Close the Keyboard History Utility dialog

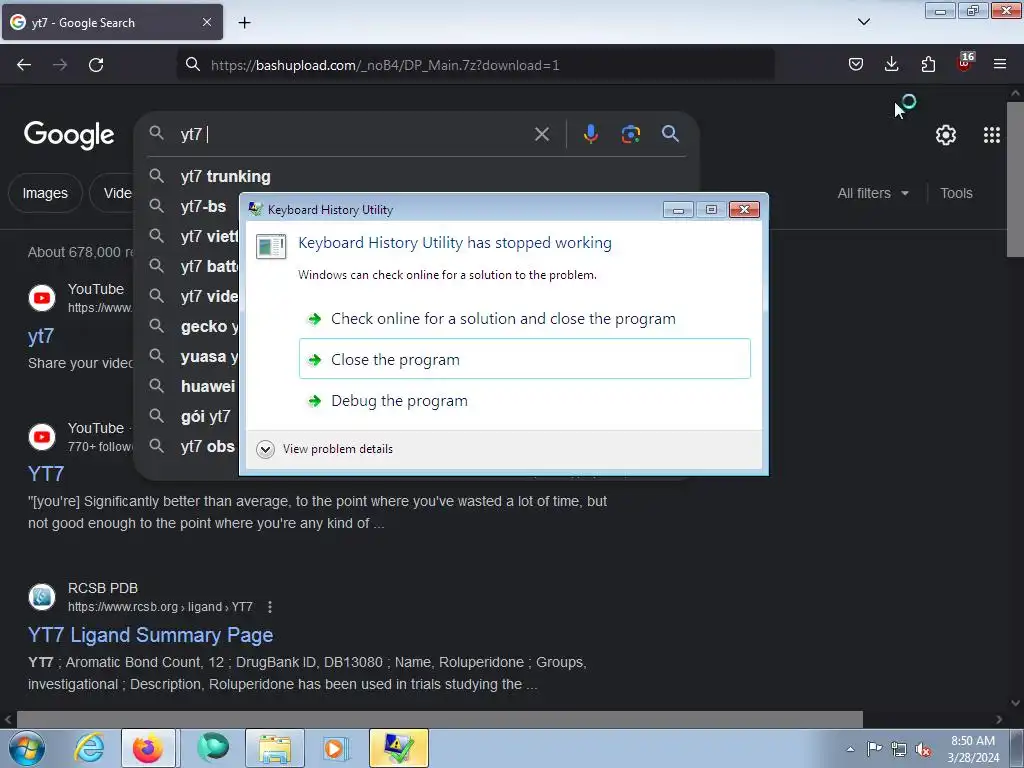[x=744, y=210]
